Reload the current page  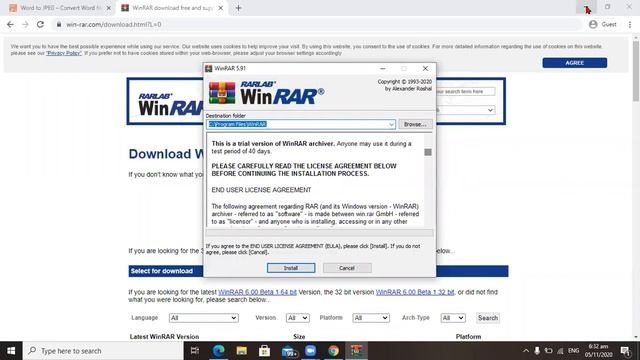pos(40,24)
